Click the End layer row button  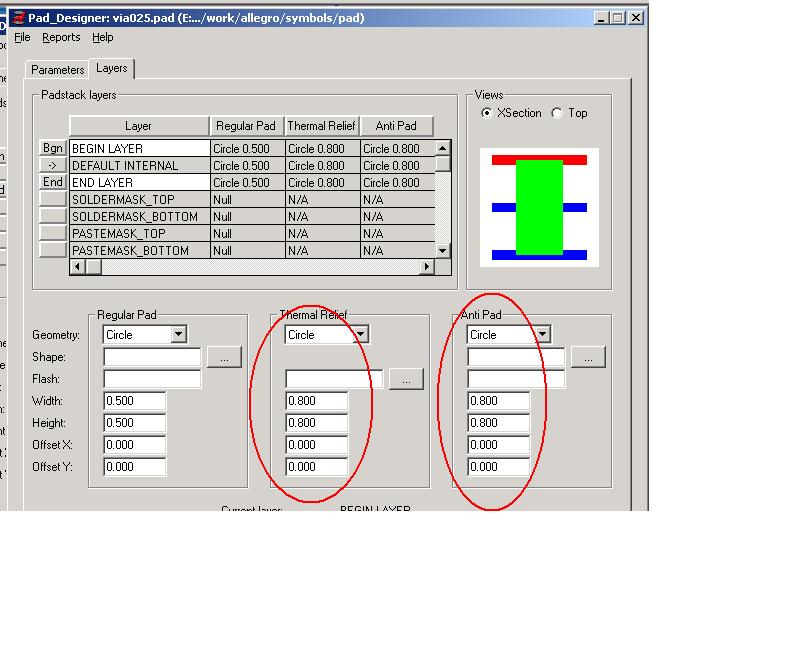53,182
